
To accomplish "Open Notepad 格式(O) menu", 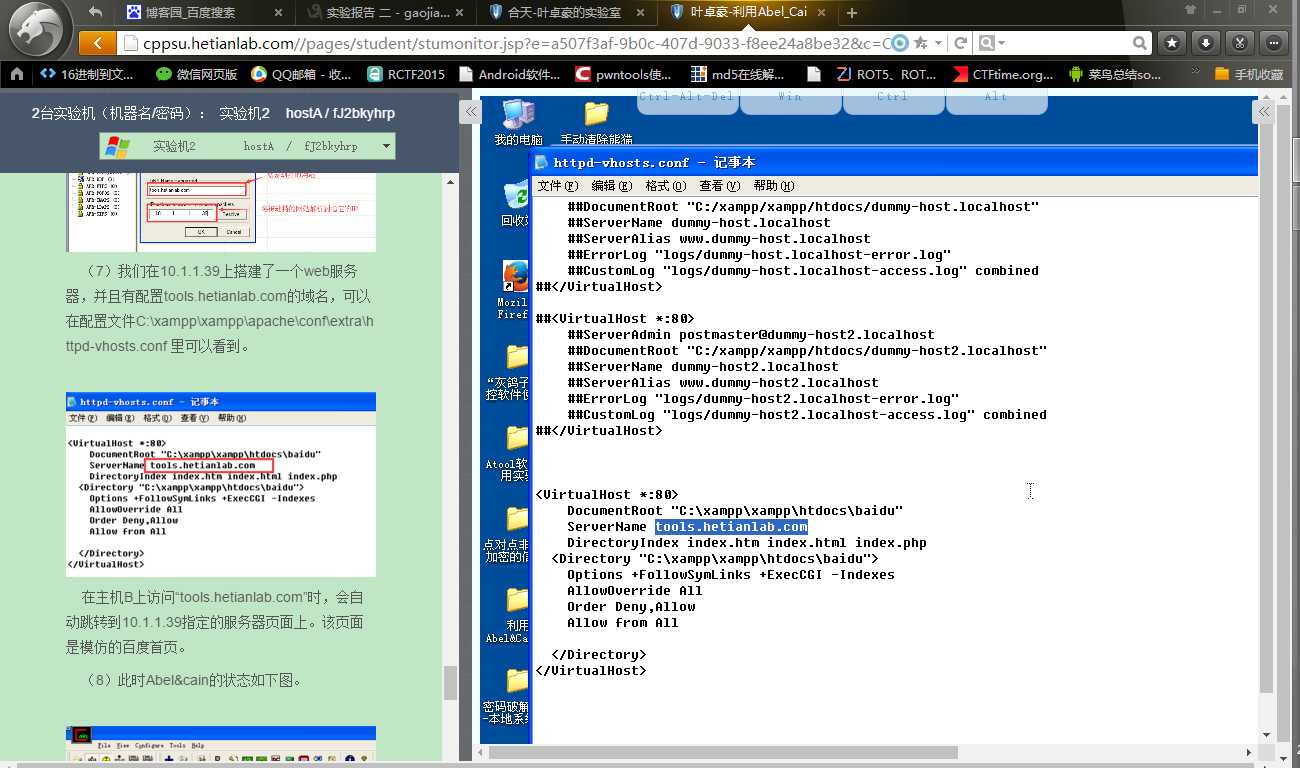I will [666, 186].
